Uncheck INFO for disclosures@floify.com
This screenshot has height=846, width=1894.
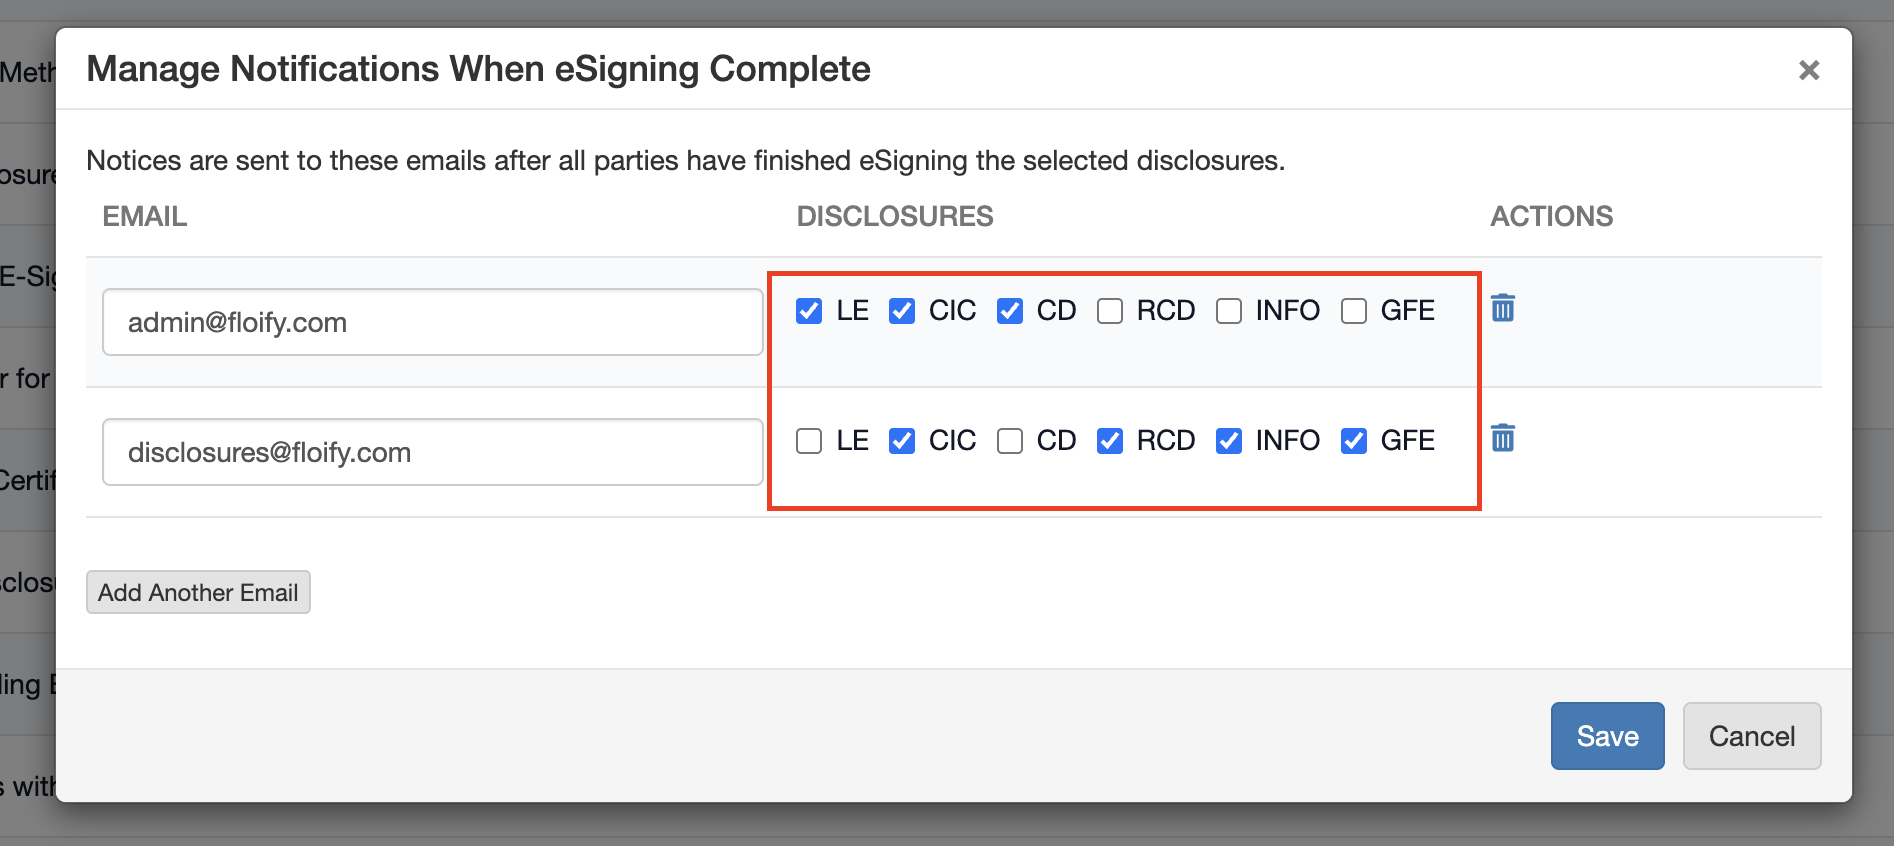pyautogui.click(x=1229, y=441)
